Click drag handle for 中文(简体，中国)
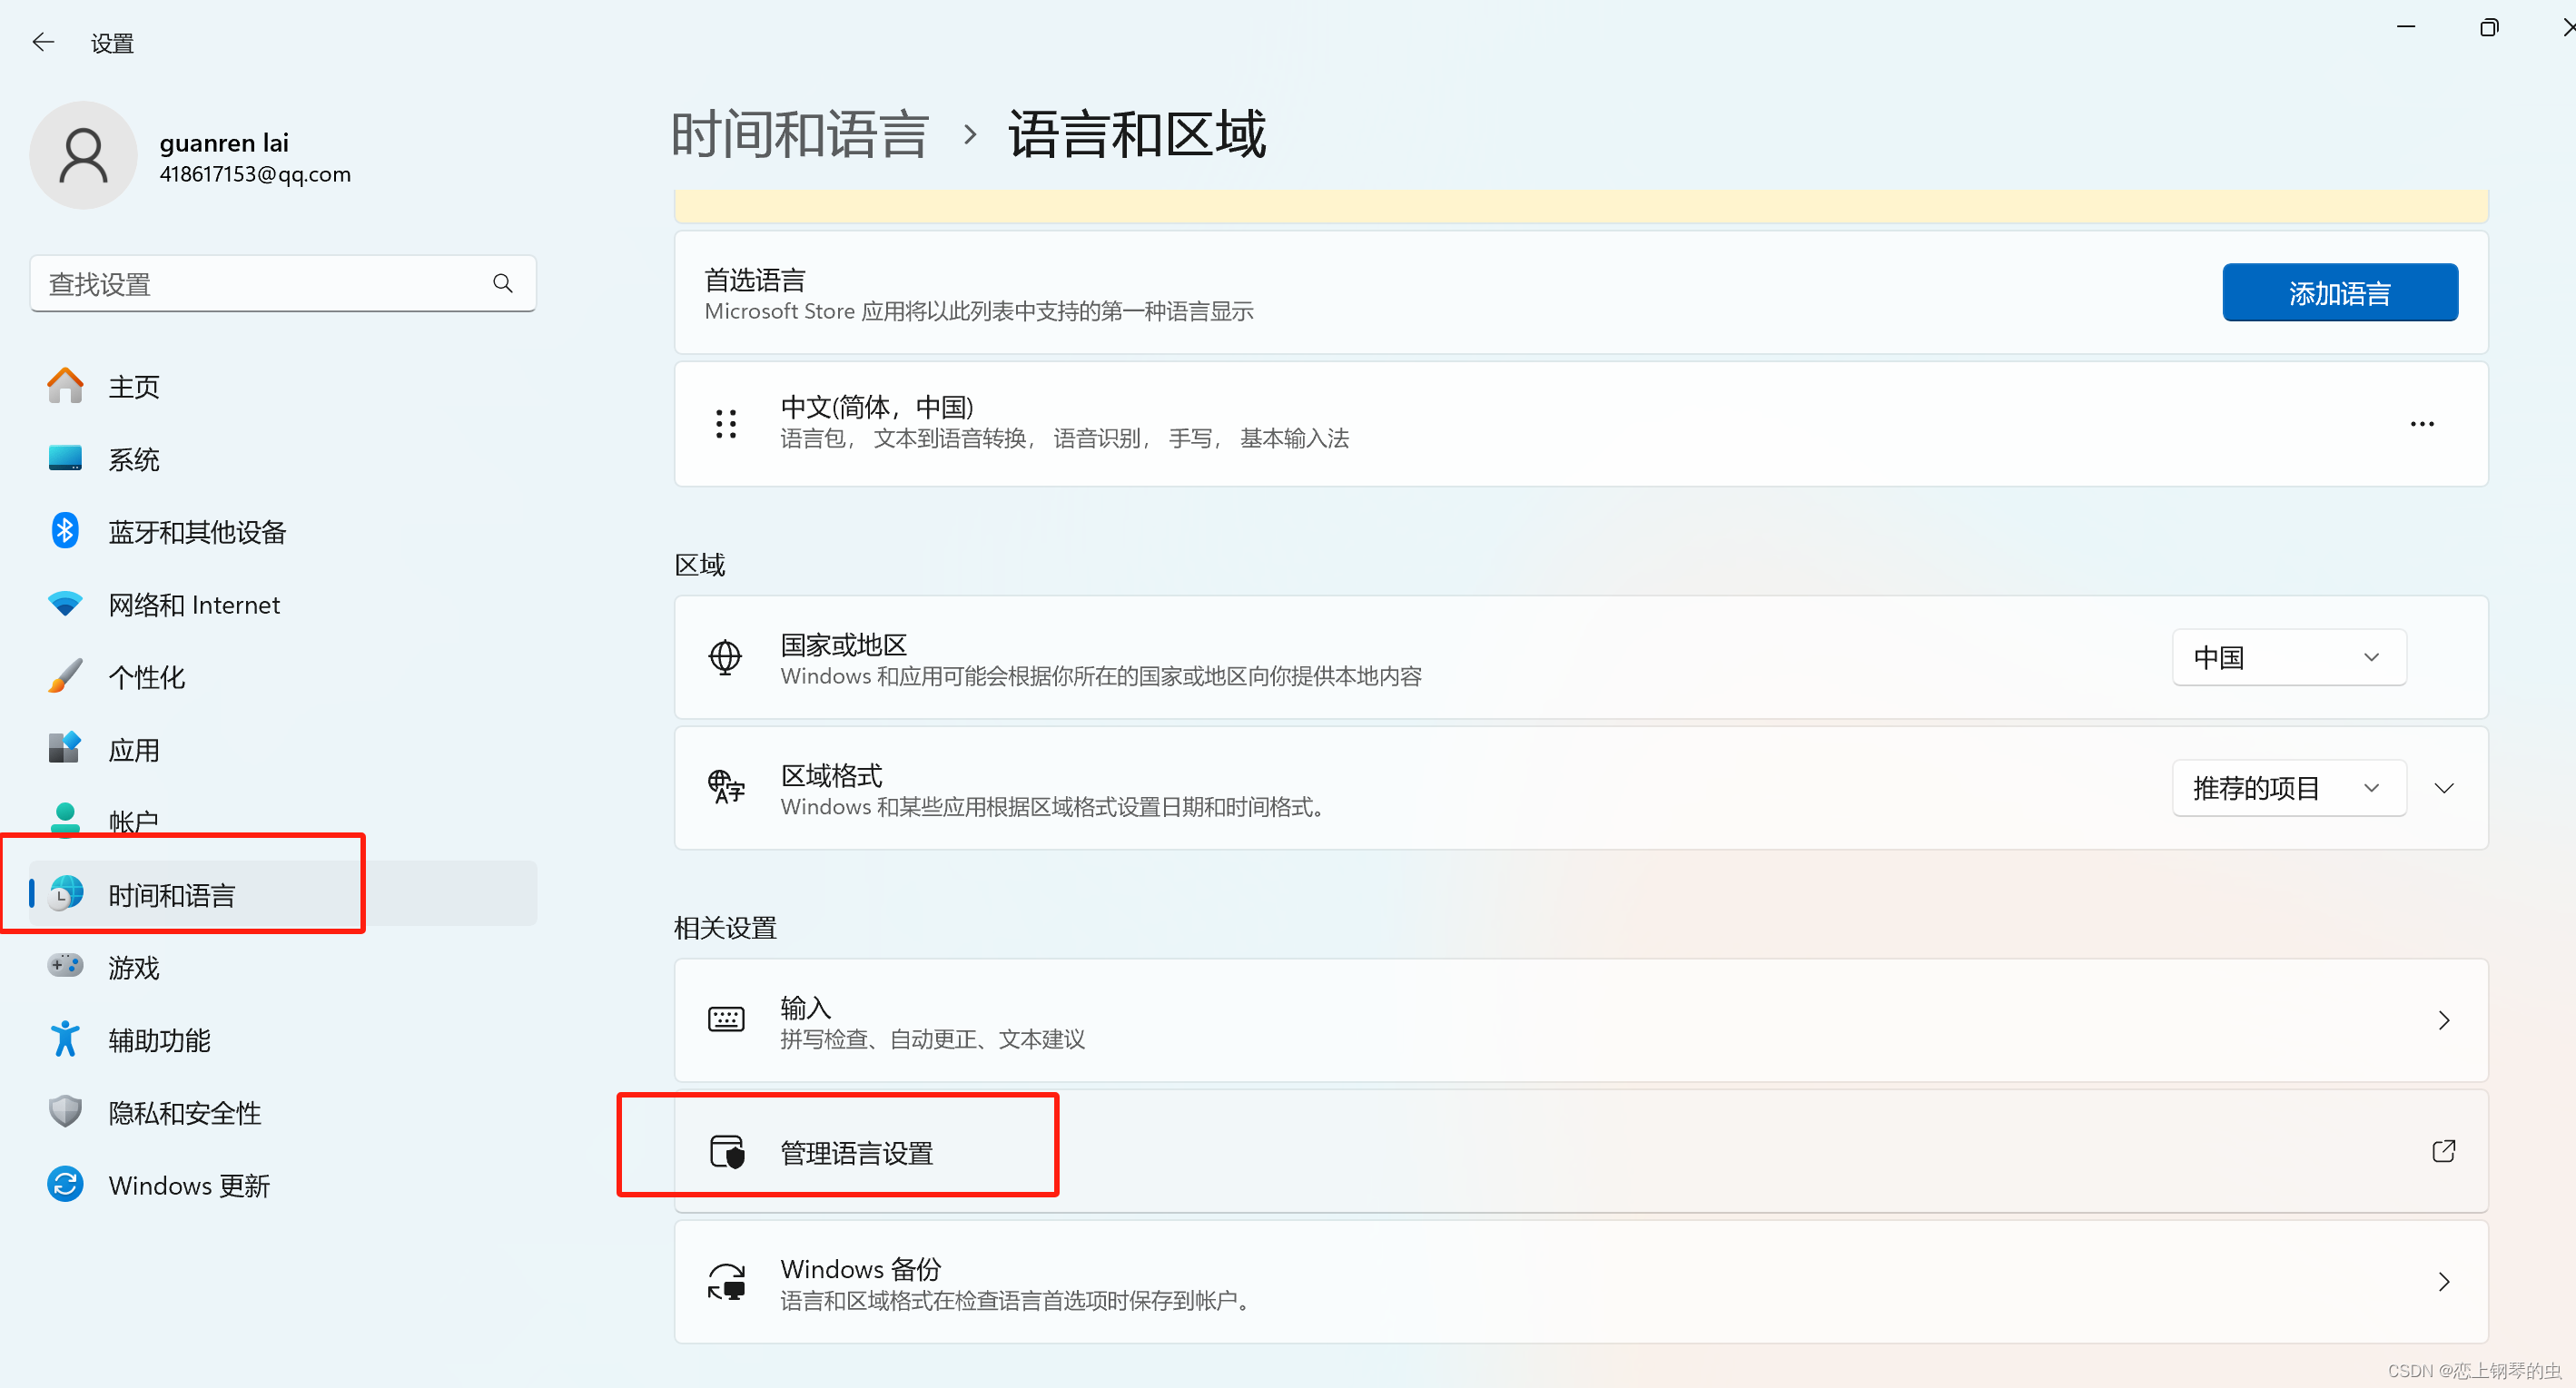Image resolution: width=2576 pixels, height=1388 pixels. point(726,423)
